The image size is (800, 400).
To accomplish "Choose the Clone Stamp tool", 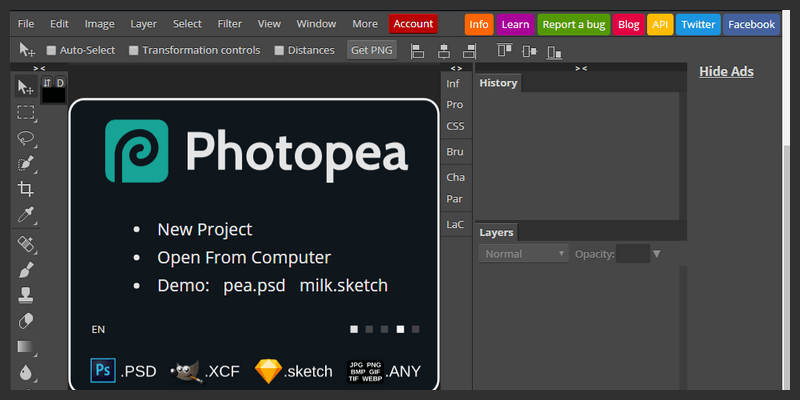I will [x=26, y=295].
